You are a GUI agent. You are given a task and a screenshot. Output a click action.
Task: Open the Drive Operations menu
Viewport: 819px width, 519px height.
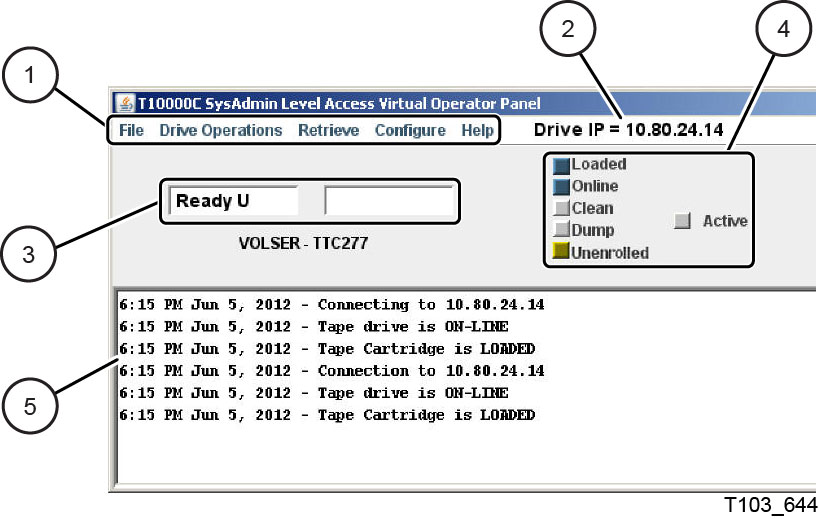point(220,131)
